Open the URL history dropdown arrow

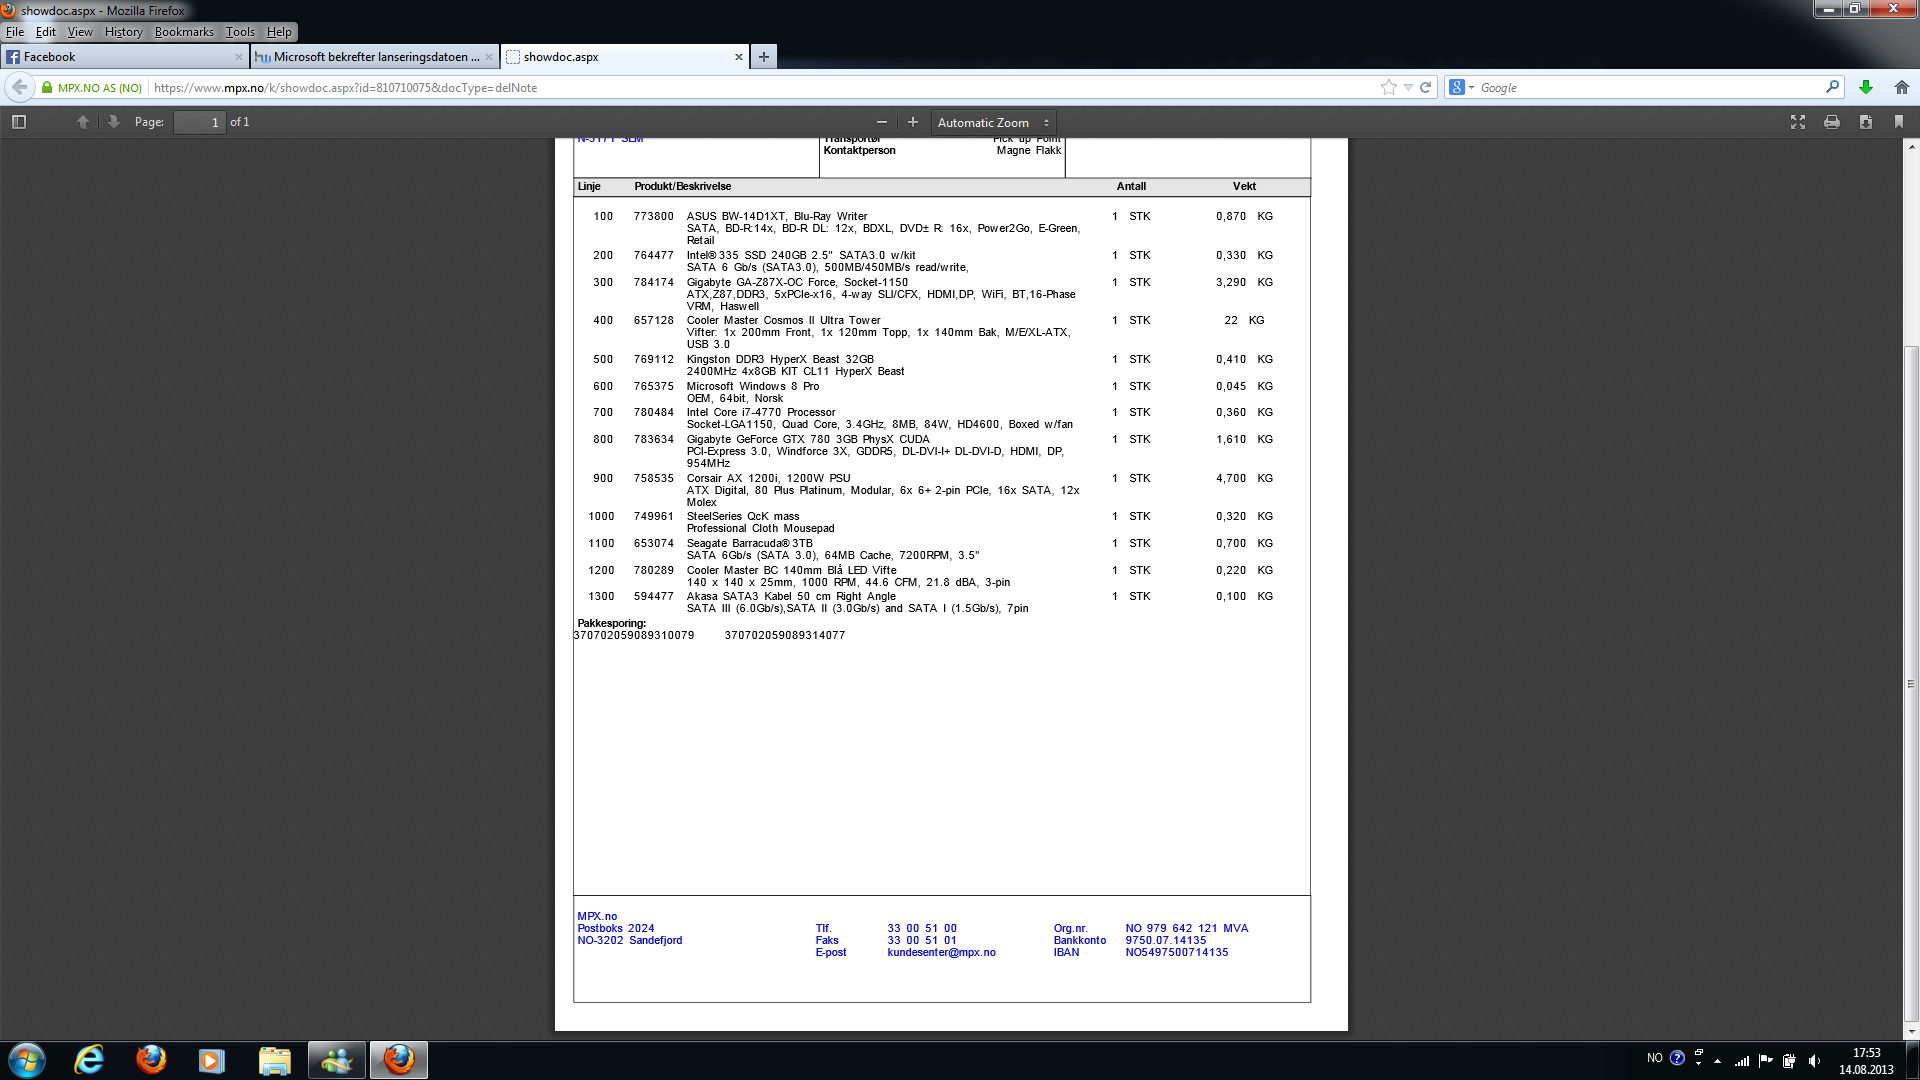1408,88
